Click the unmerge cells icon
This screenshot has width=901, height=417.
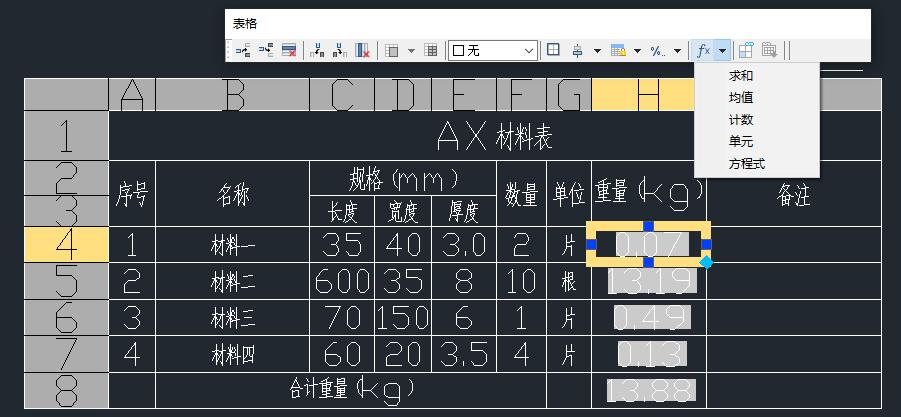(430, 51)
